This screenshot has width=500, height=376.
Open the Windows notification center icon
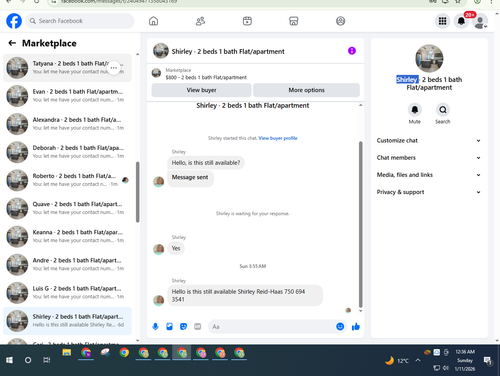(x=488, y=360)
